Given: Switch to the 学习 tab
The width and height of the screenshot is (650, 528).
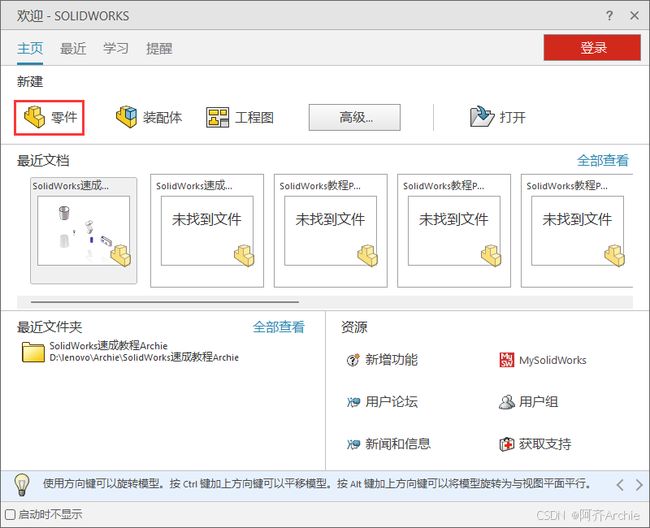Looking at the screenshot, I should click(116, 48).
